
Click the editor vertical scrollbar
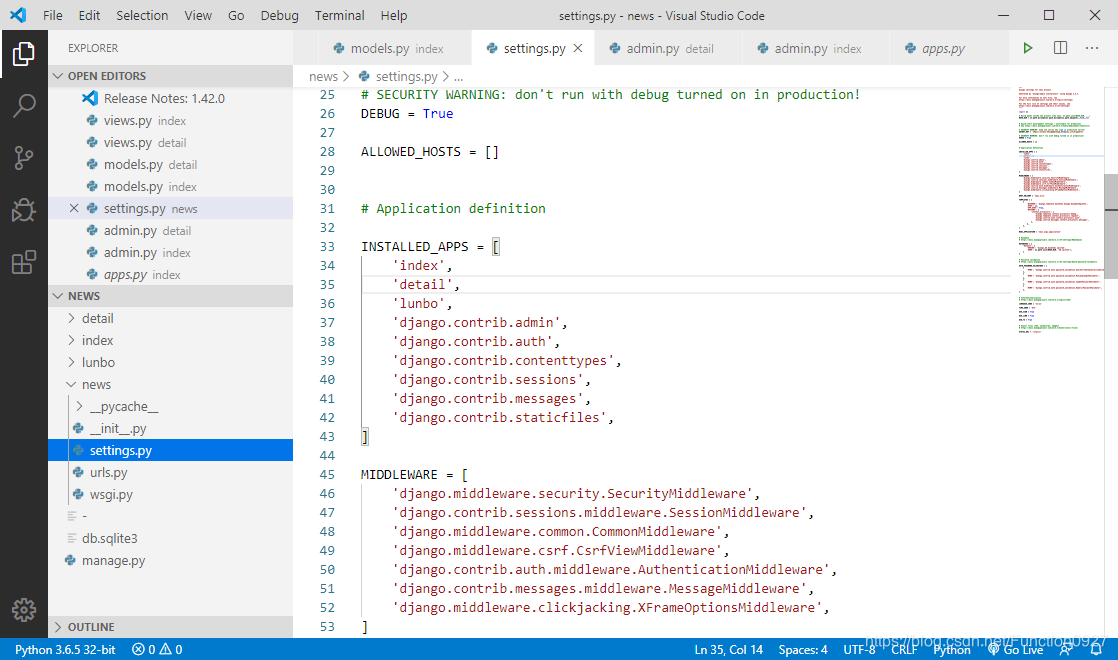(x=1111, y=227)
